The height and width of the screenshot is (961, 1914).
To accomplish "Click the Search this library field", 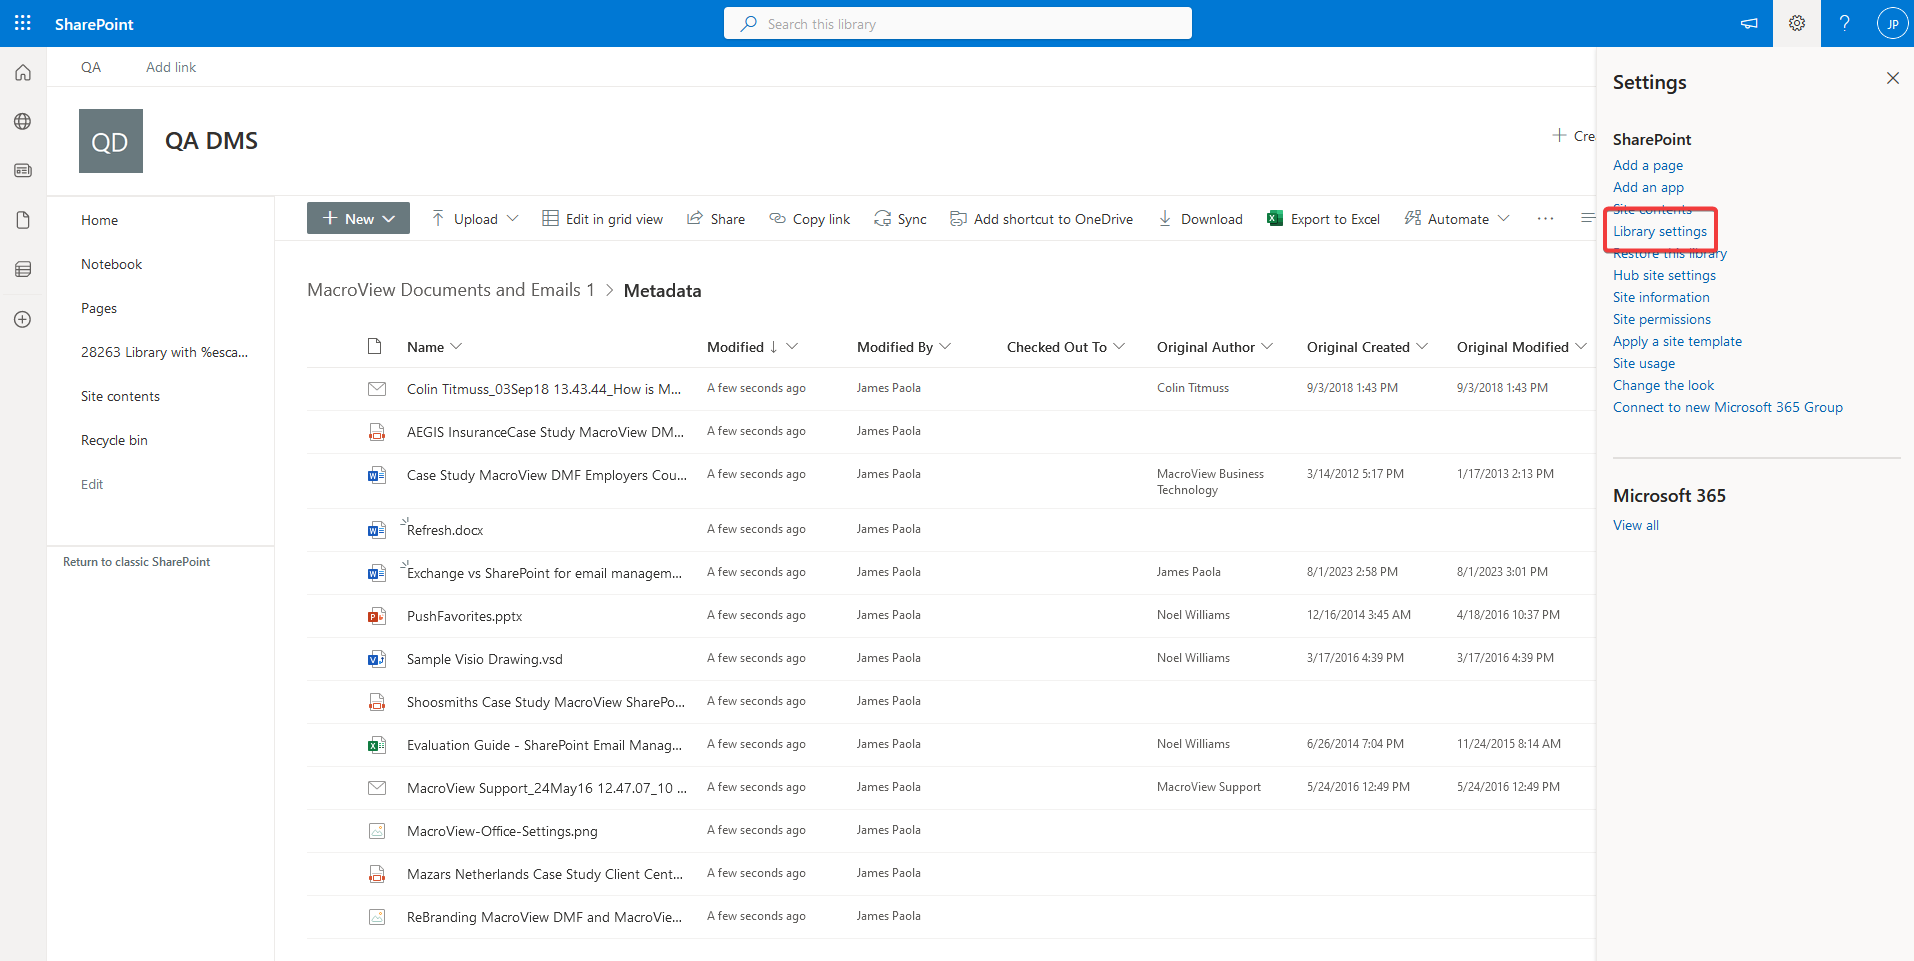I will coord(958,23).
